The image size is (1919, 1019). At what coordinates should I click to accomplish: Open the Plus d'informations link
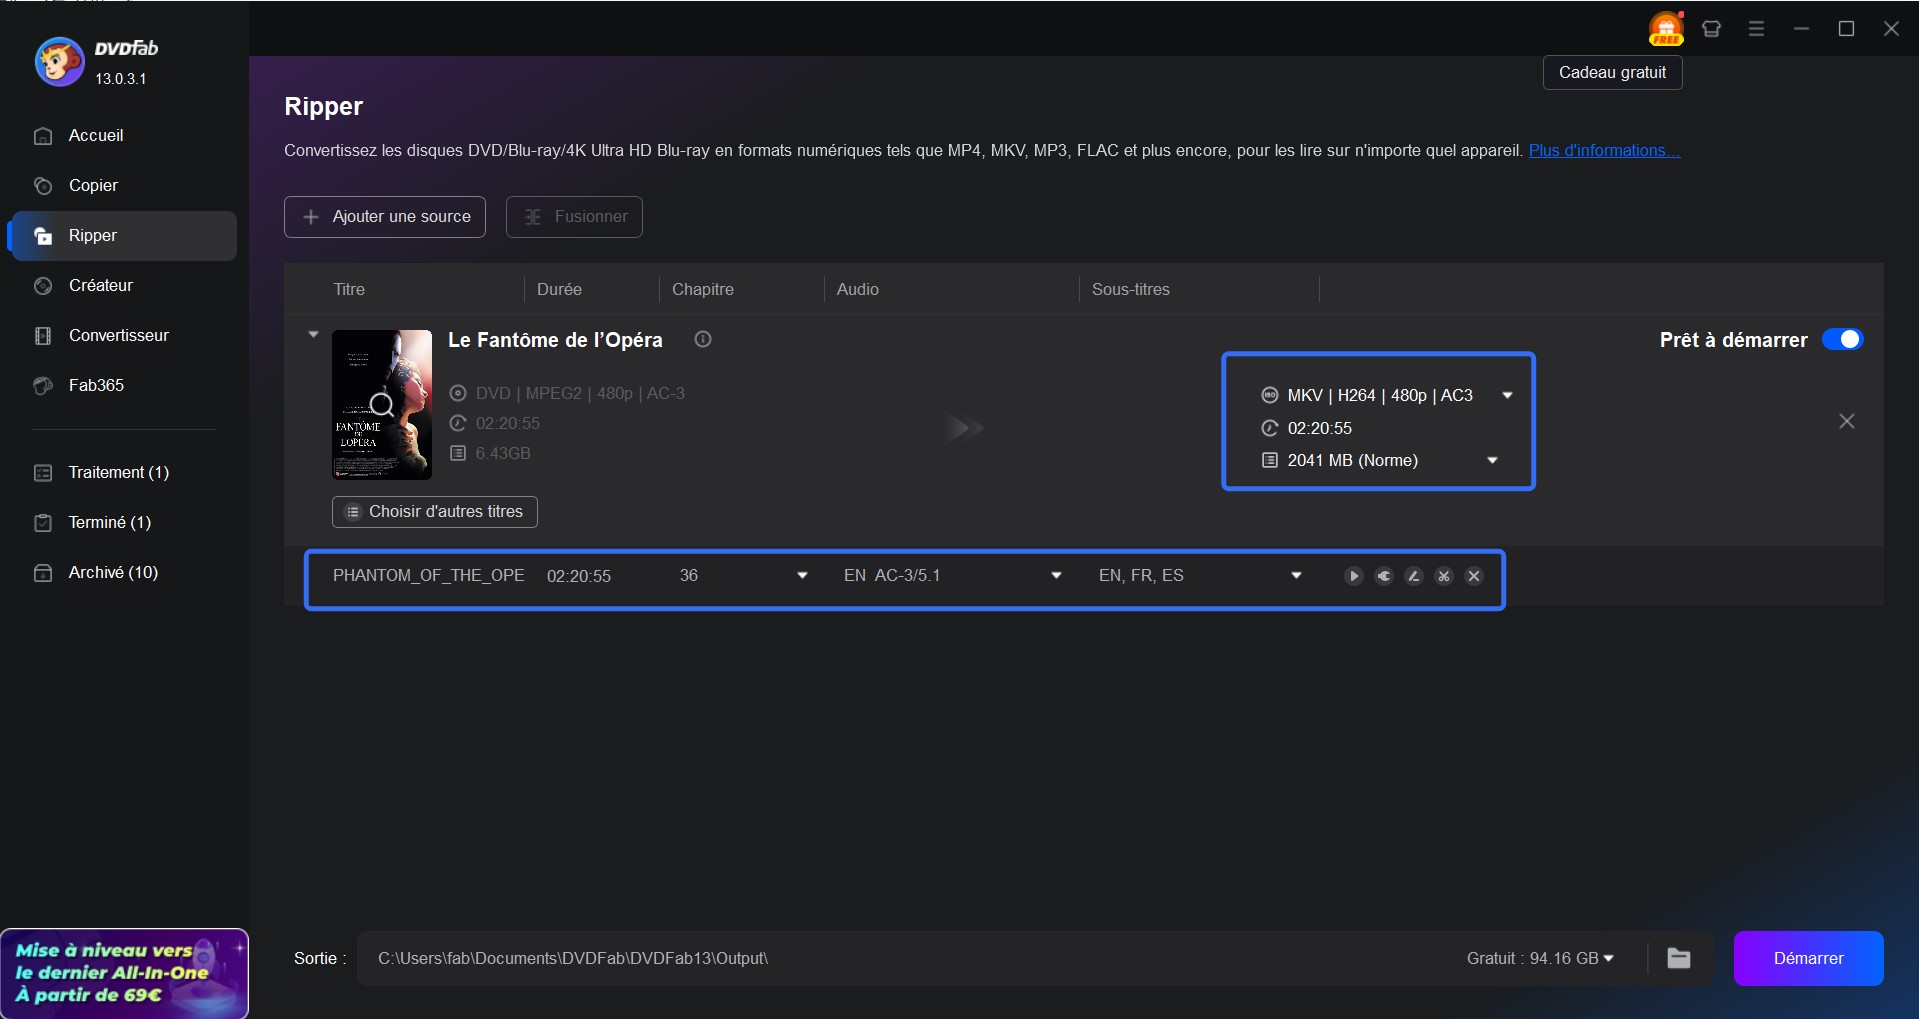point(1604,150)
